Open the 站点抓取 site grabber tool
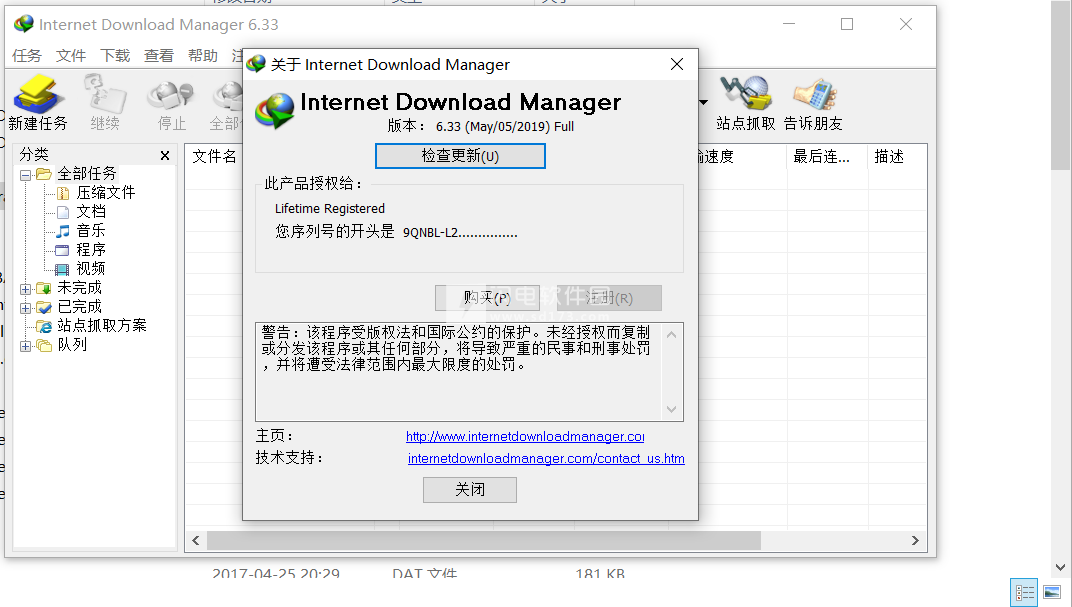The image size is (1072, 607). point(745,103)
